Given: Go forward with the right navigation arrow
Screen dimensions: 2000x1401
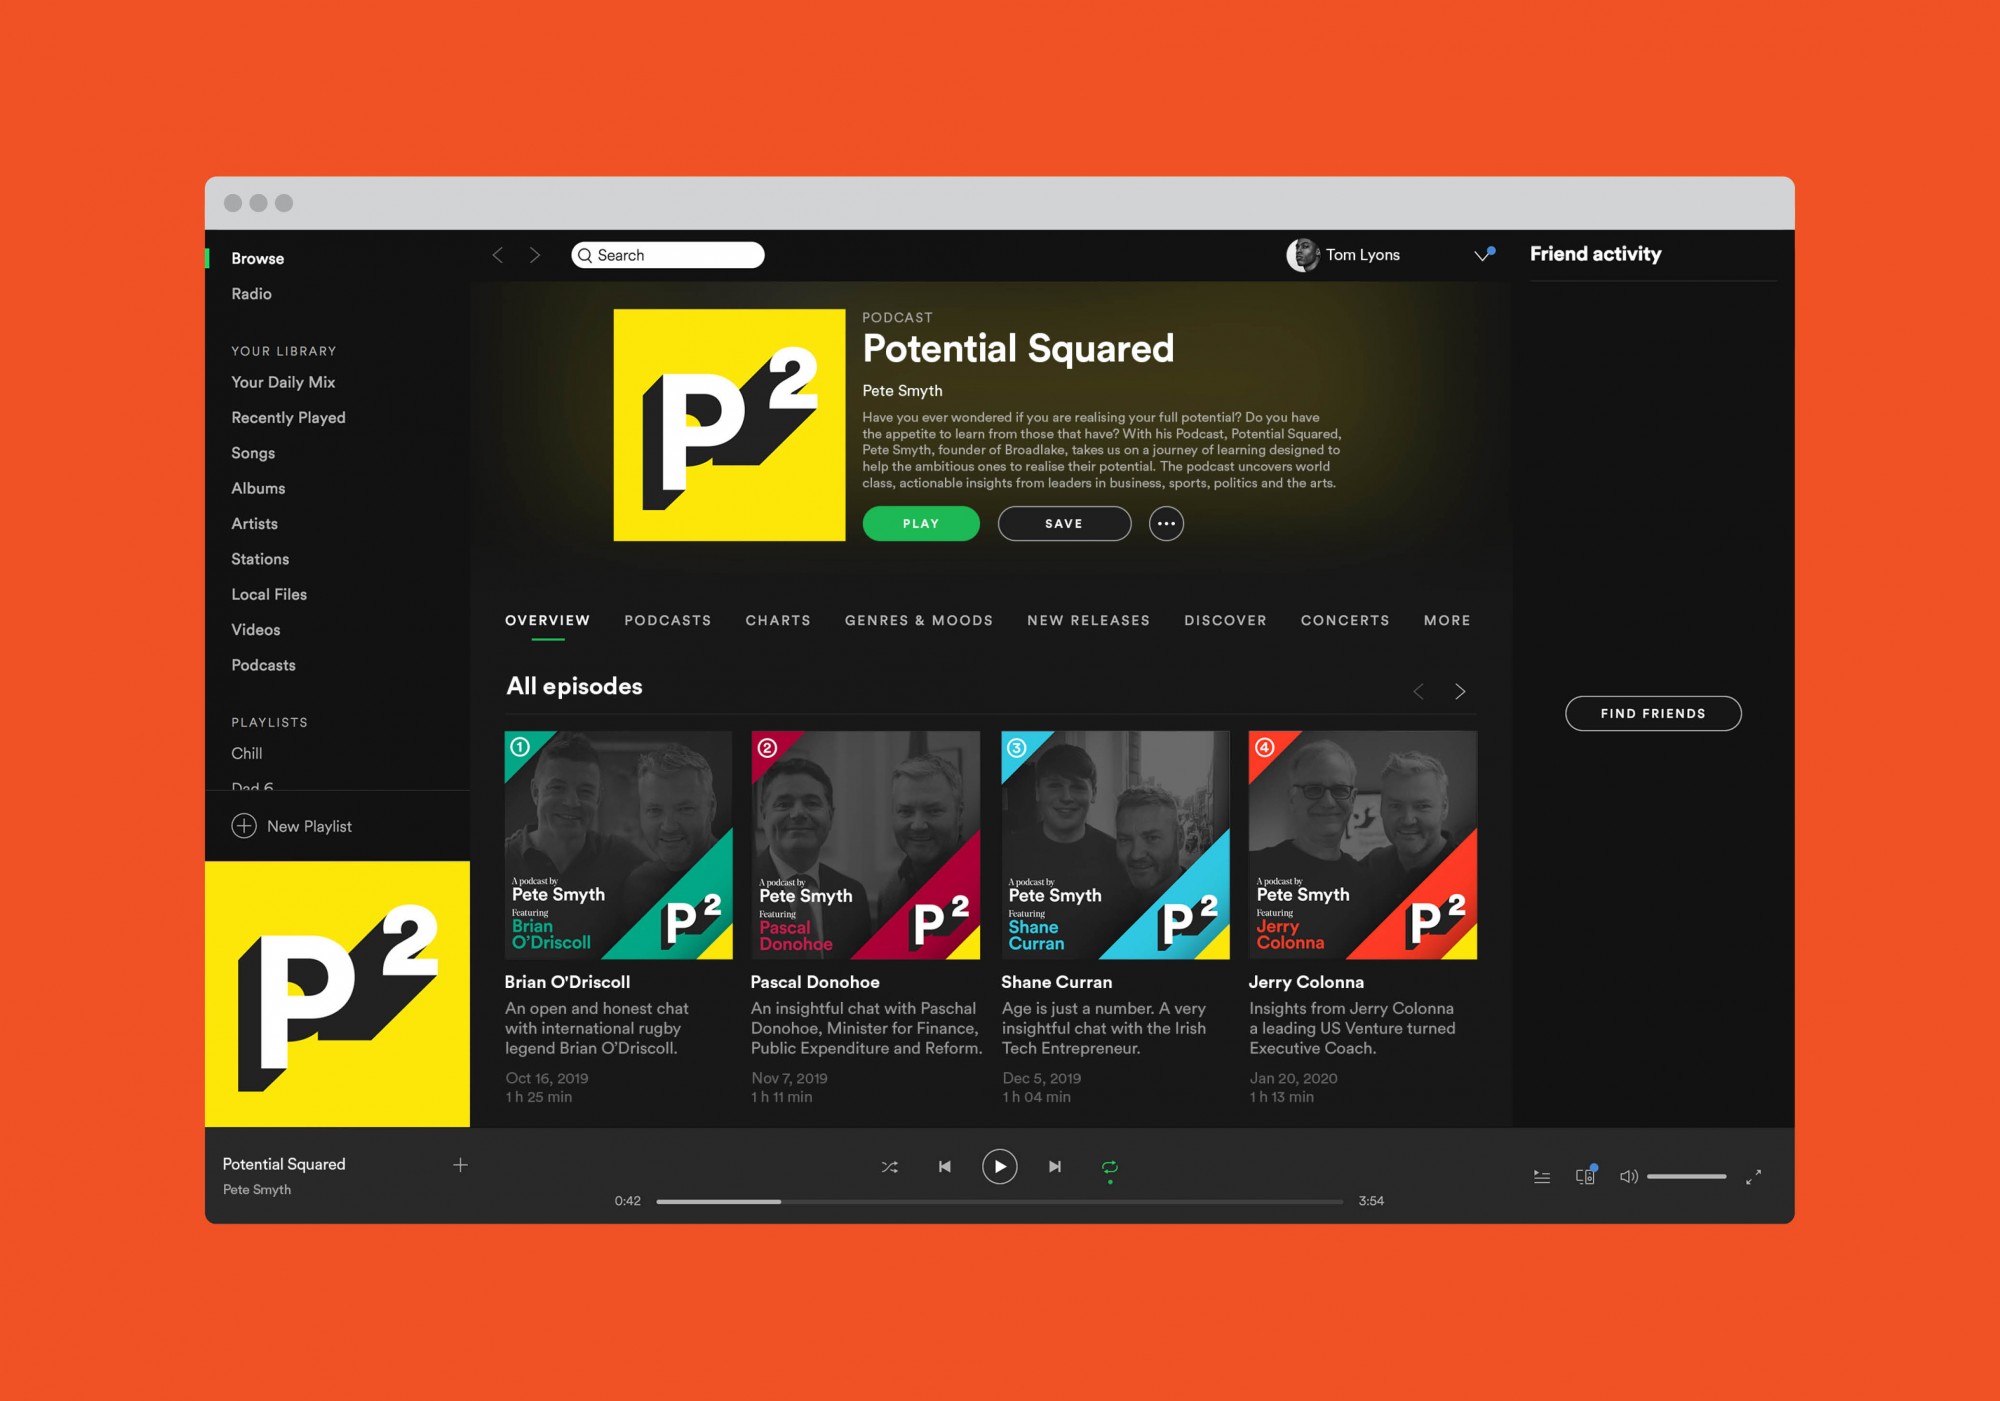Looking at the screenshot, I should 535,255.
